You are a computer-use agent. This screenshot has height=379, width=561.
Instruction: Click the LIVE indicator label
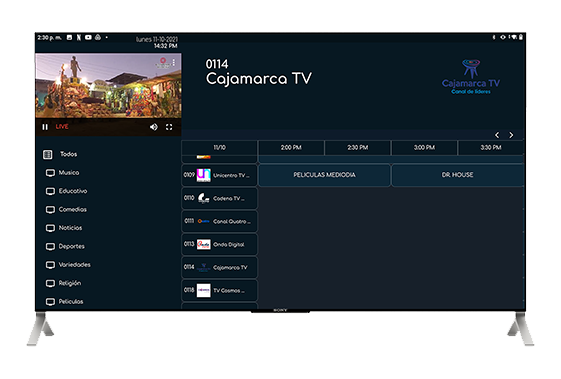(62, 127)
